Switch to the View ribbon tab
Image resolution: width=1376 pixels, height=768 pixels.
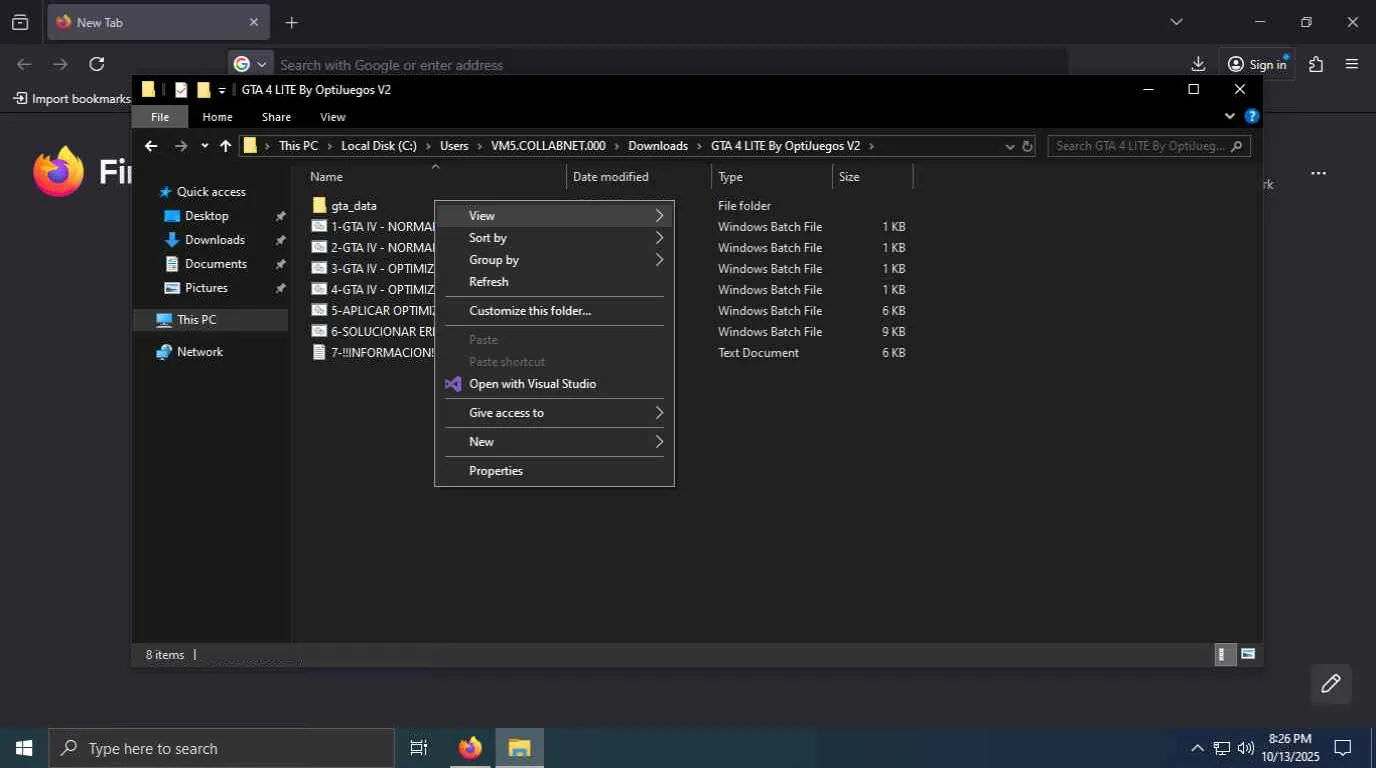click(x=333, y=117)
